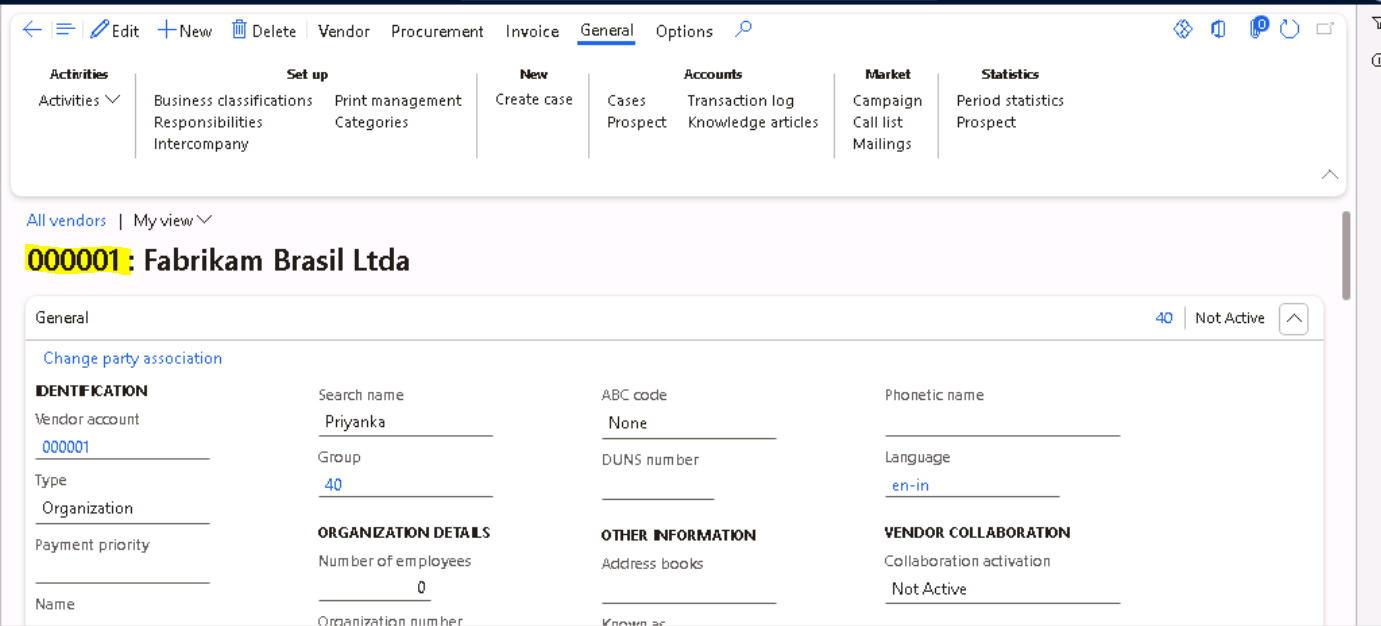Click the Fabrikam Brasil Ltda heading
This screenshot has width=1381, height=626.
coord(277,260)
